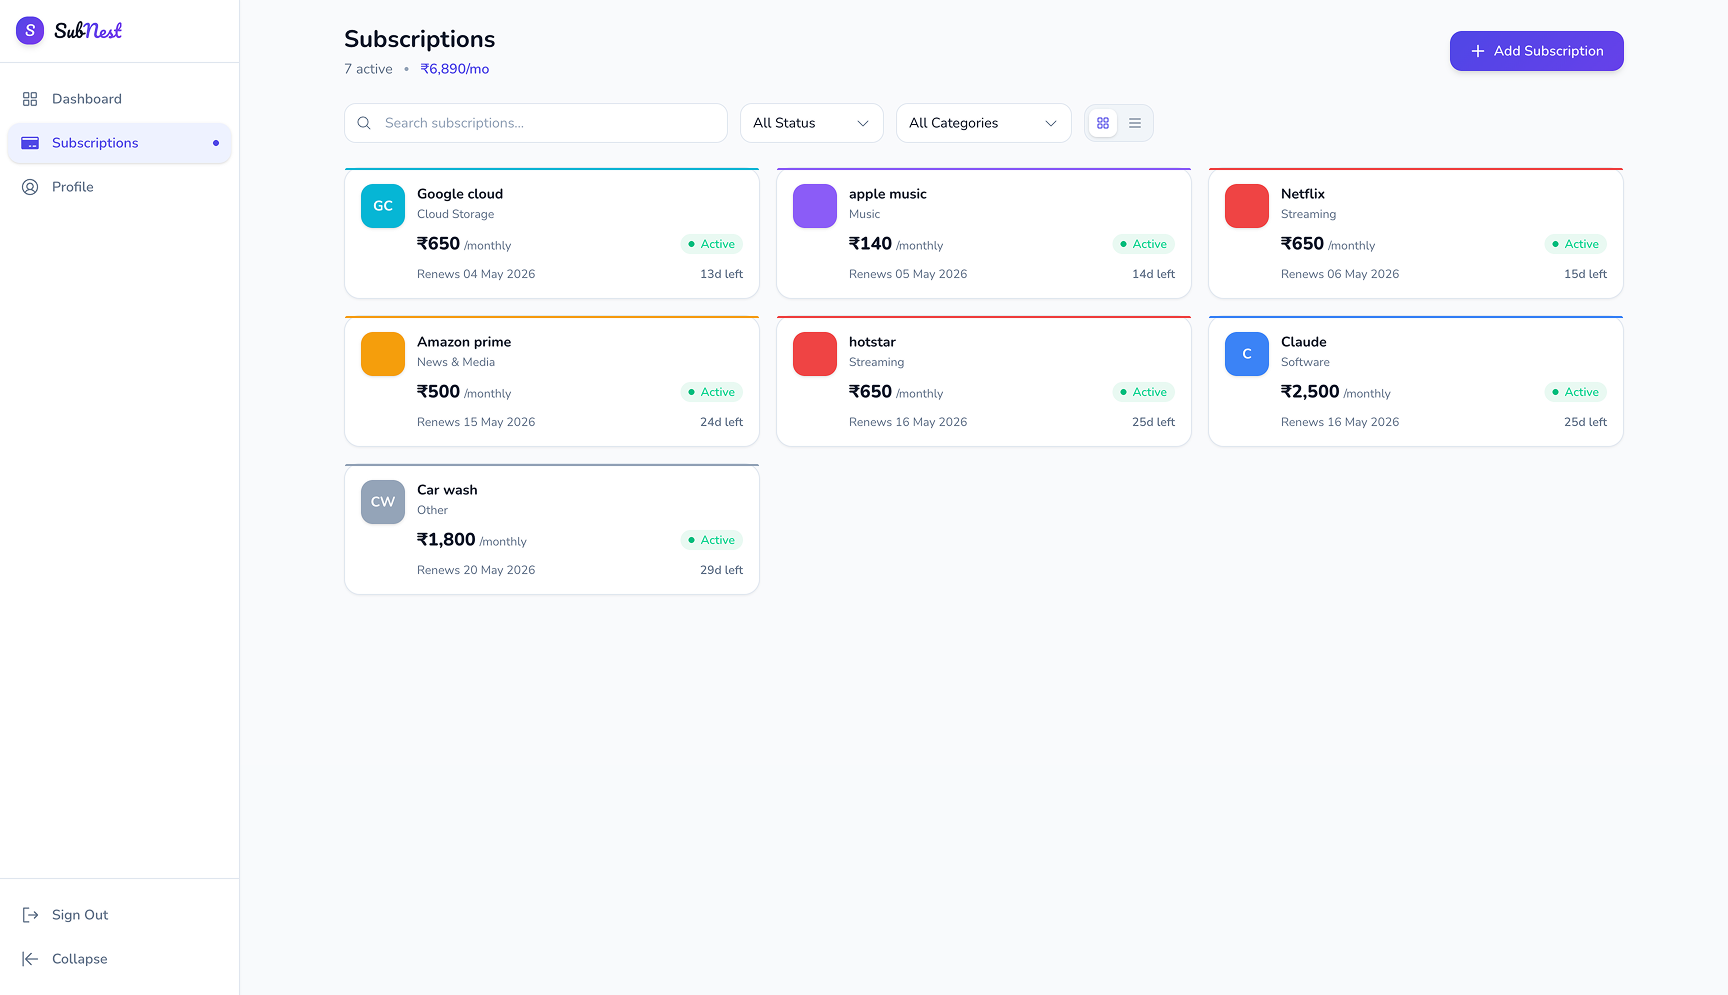
Task: Click the orange Amazon prime color tile
Action: [x=383, y=354]
